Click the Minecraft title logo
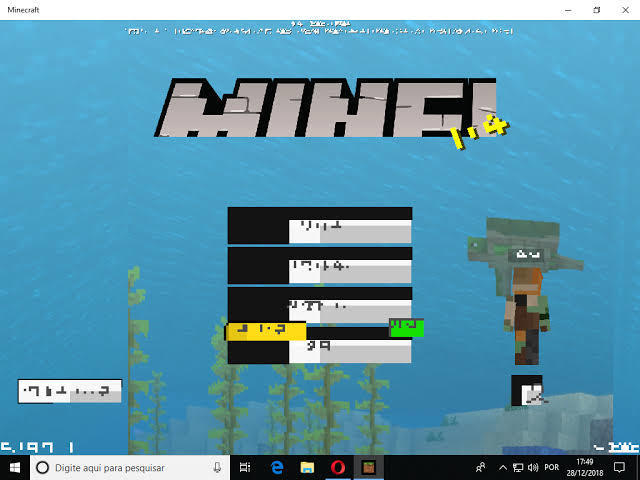 325,107
